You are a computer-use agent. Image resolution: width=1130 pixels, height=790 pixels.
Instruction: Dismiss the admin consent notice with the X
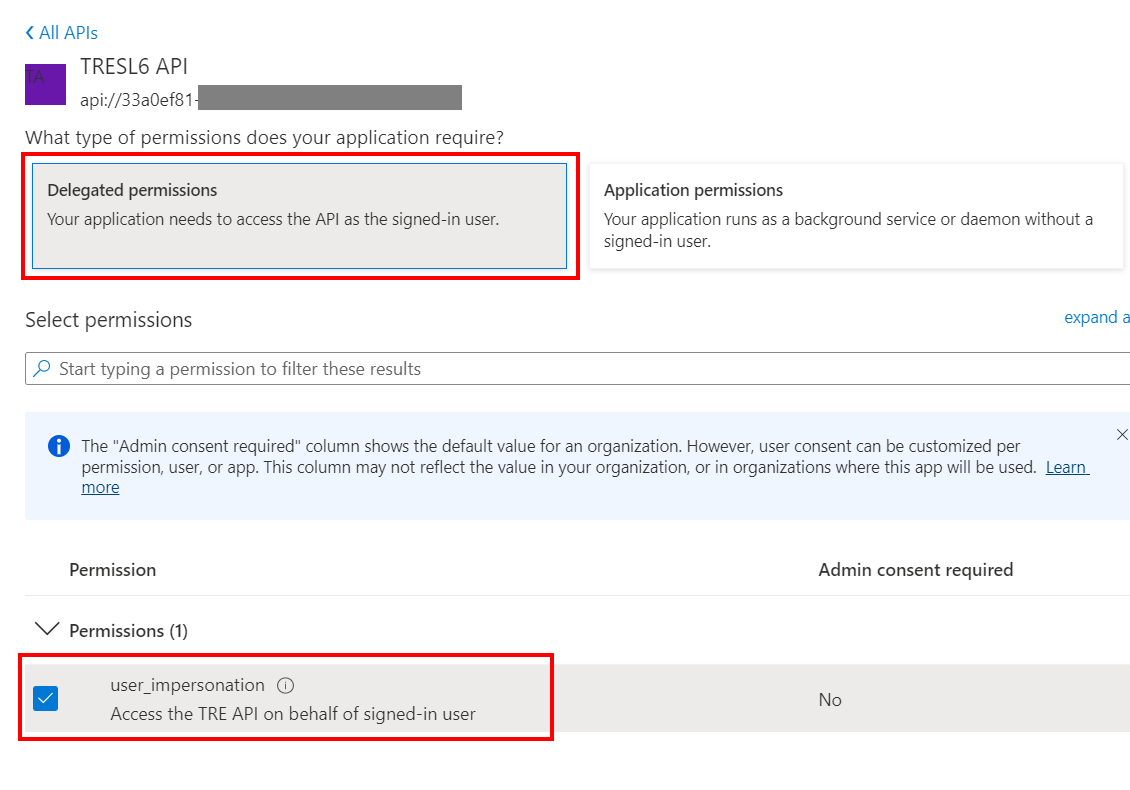coord(1121,434)
